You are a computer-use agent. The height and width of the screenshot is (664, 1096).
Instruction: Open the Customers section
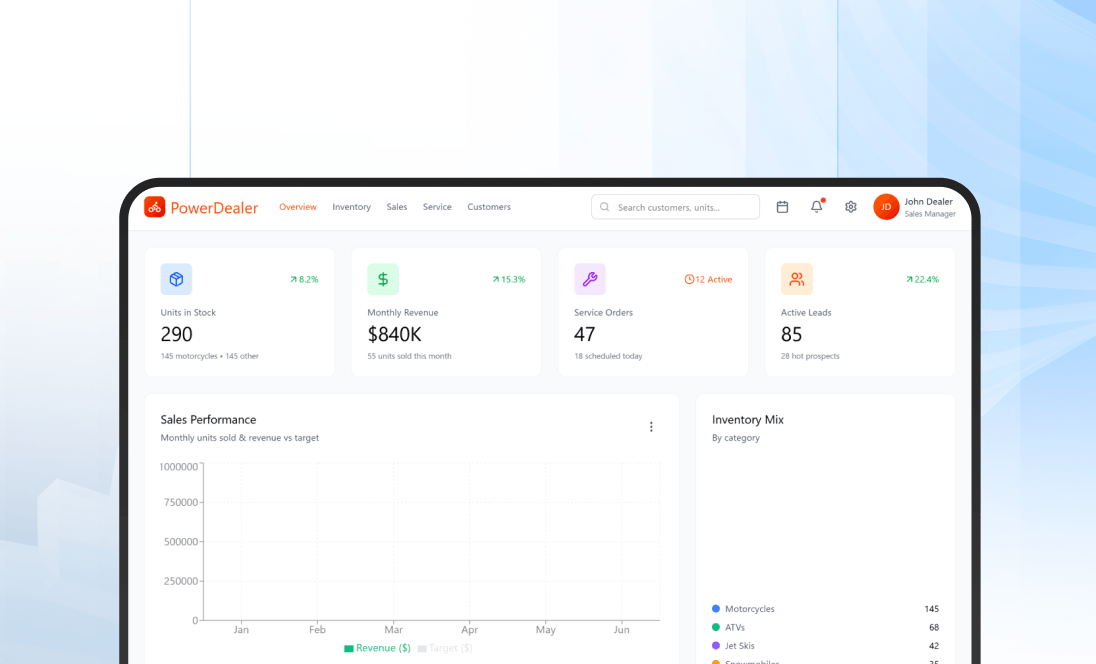tap(489, 207)
